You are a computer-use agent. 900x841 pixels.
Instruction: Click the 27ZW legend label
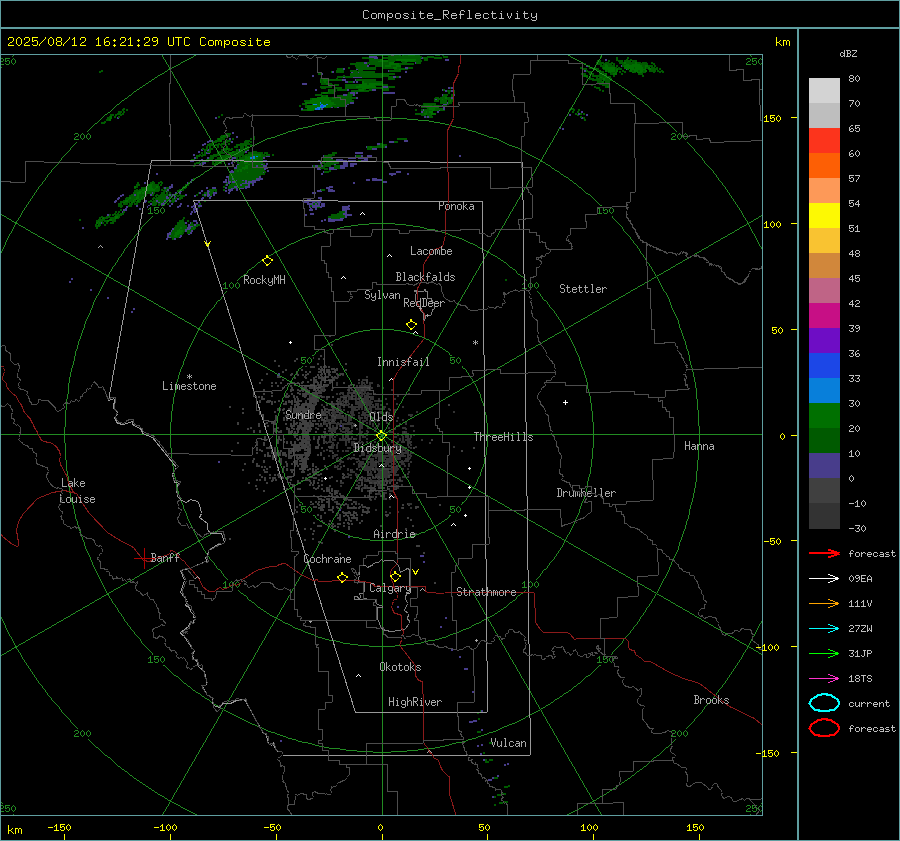(860, 629)
